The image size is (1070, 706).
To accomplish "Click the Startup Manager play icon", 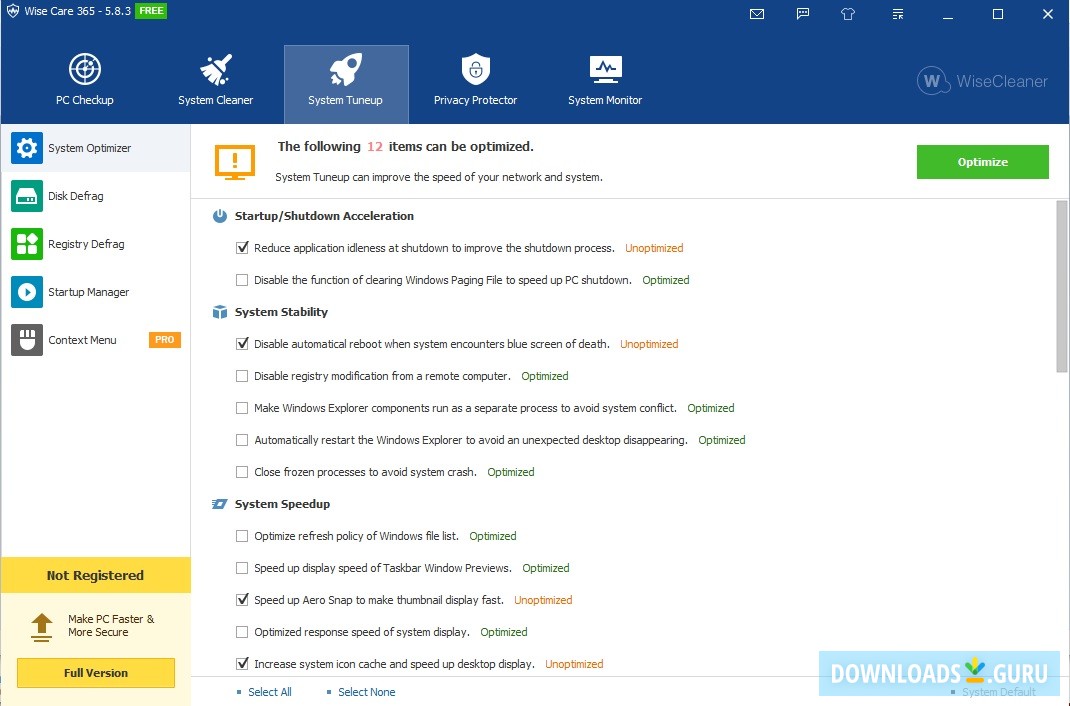I will (x=27, y=292).
